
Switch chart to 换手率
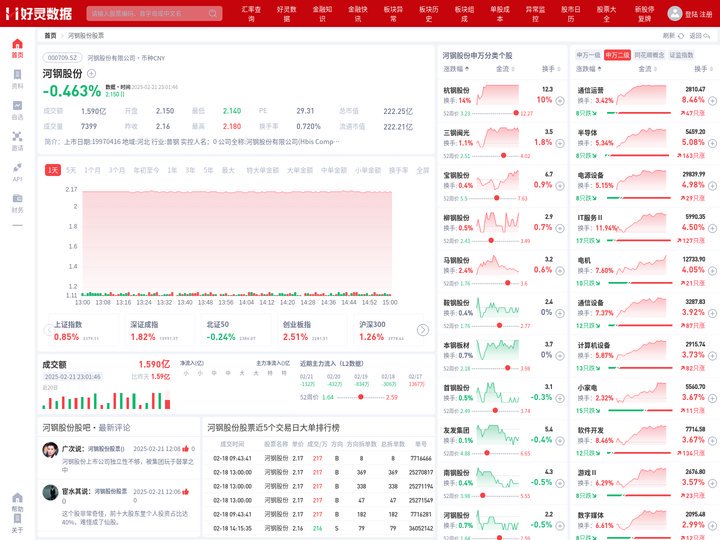pyautogui.click(x=399, y=170)
